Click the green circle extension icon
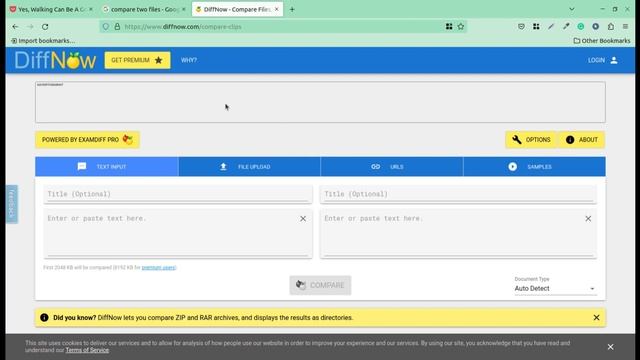640x360 pixels. (x=580, y=27)
